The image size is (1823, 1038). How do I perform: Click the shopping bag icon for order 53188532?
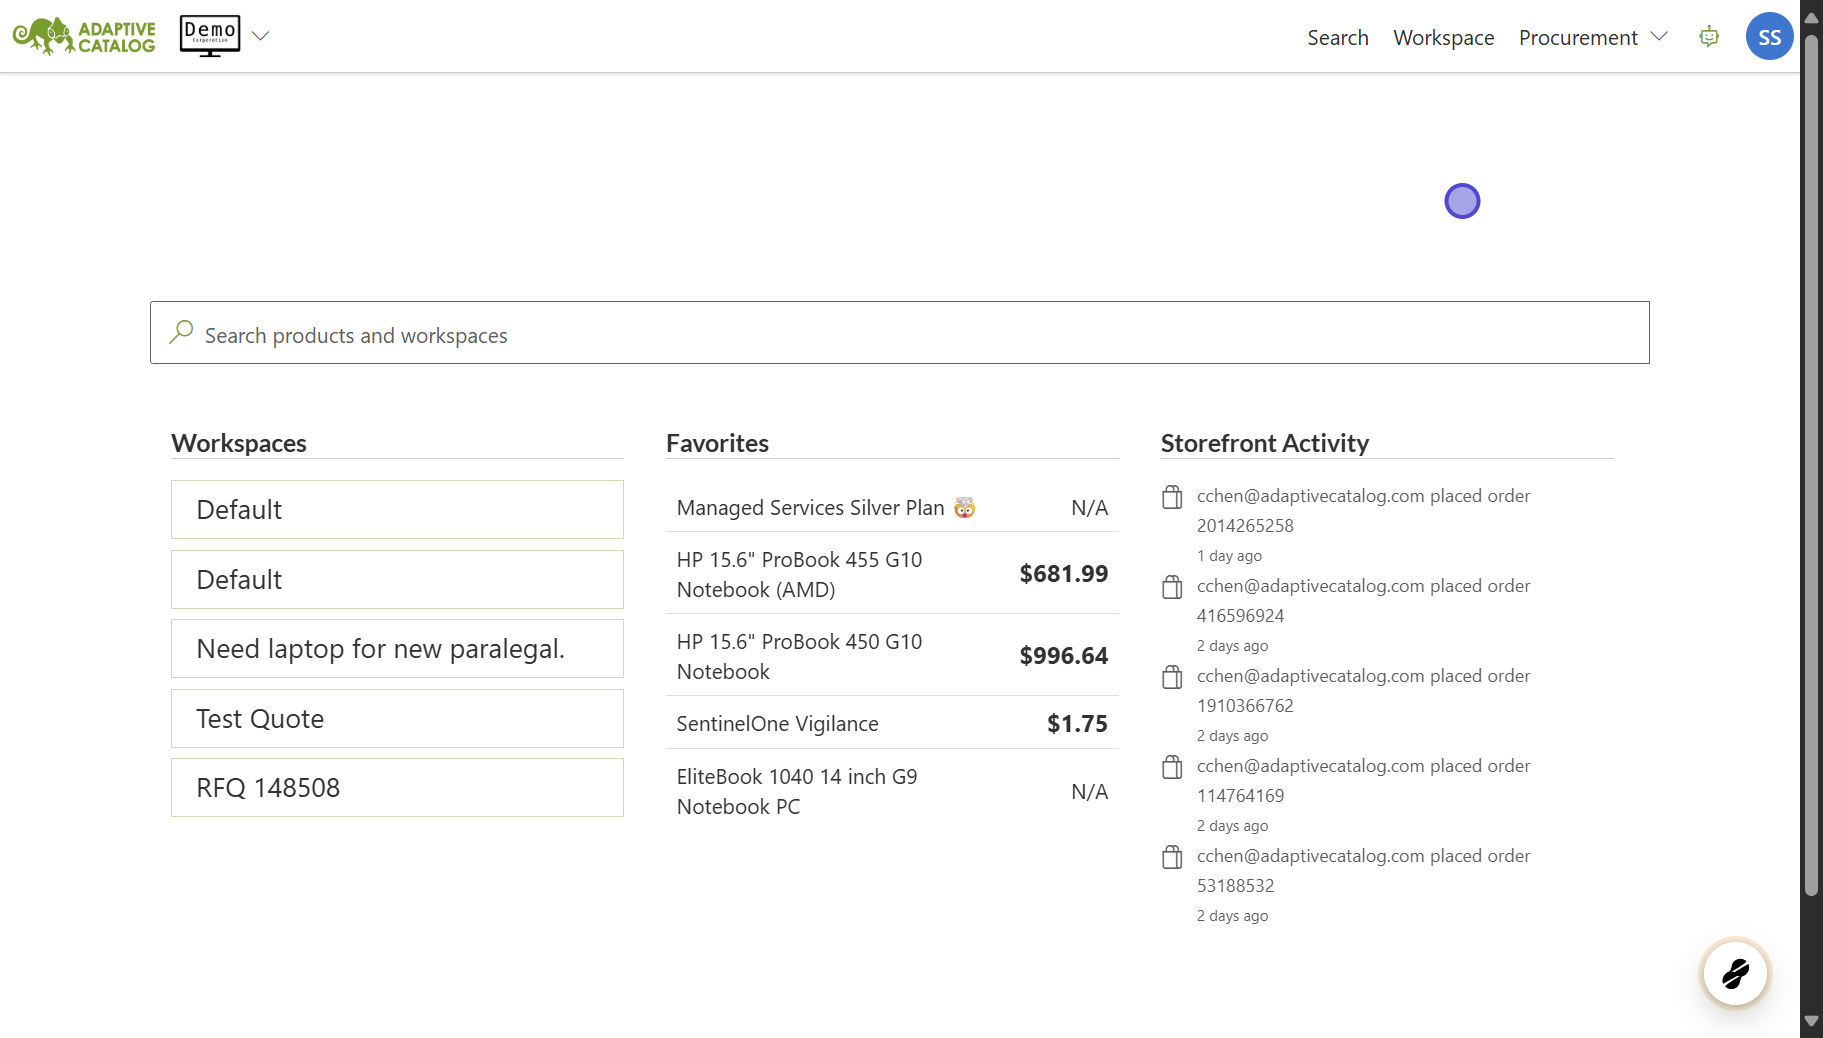coord(1172,857)
